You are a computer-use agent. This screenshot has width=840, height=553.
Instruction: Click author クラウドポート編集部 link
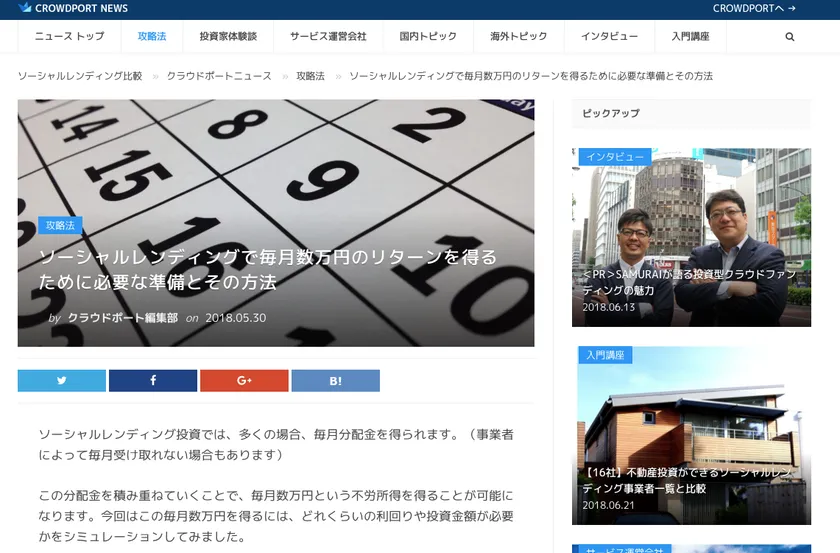(x=123, y=318)
